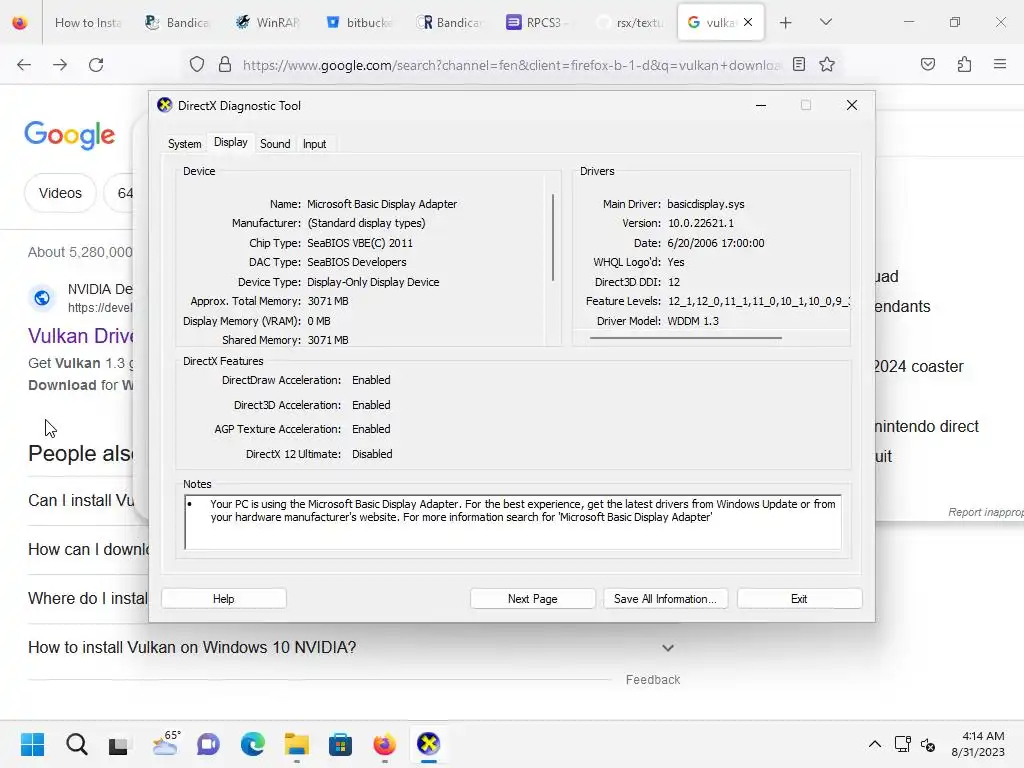Click the Firefox logo in the tab bar
The height and width of the screenshot is (768, 1024).
point(20,23)
